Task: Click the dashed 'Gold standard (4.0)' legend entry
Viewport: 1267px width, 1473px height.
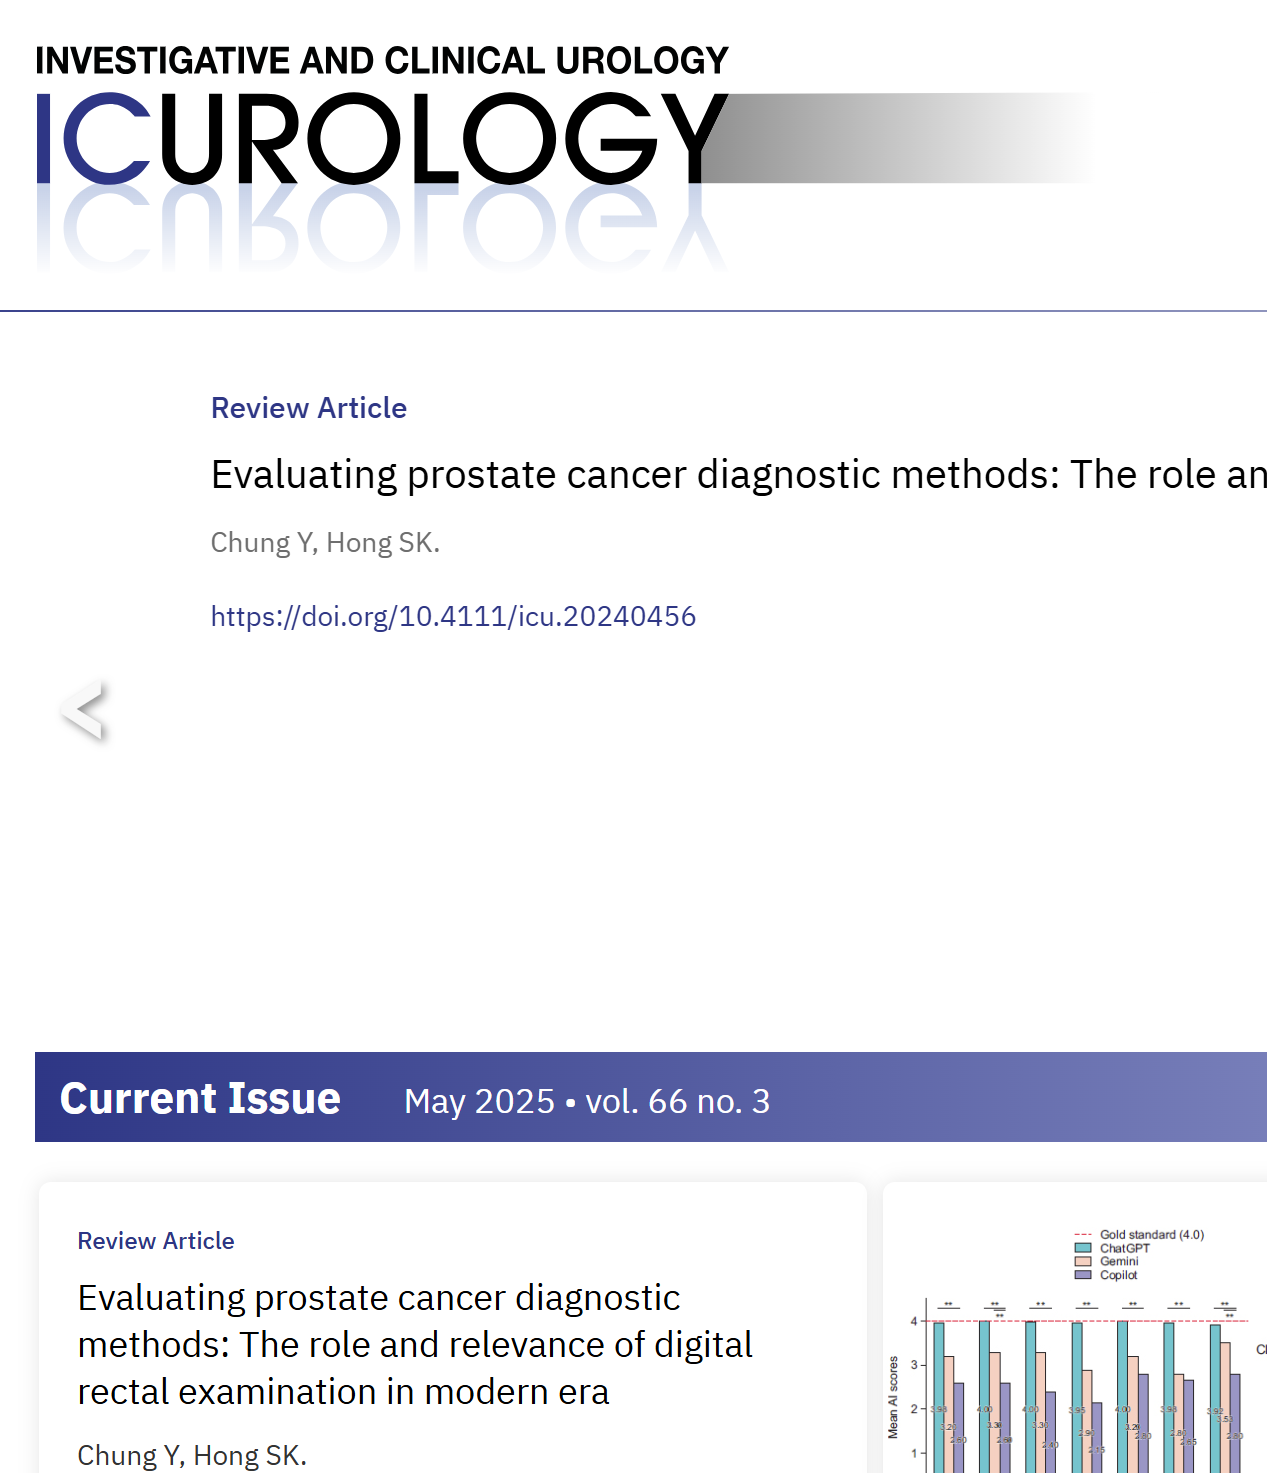Action: pos(1139,1235)
